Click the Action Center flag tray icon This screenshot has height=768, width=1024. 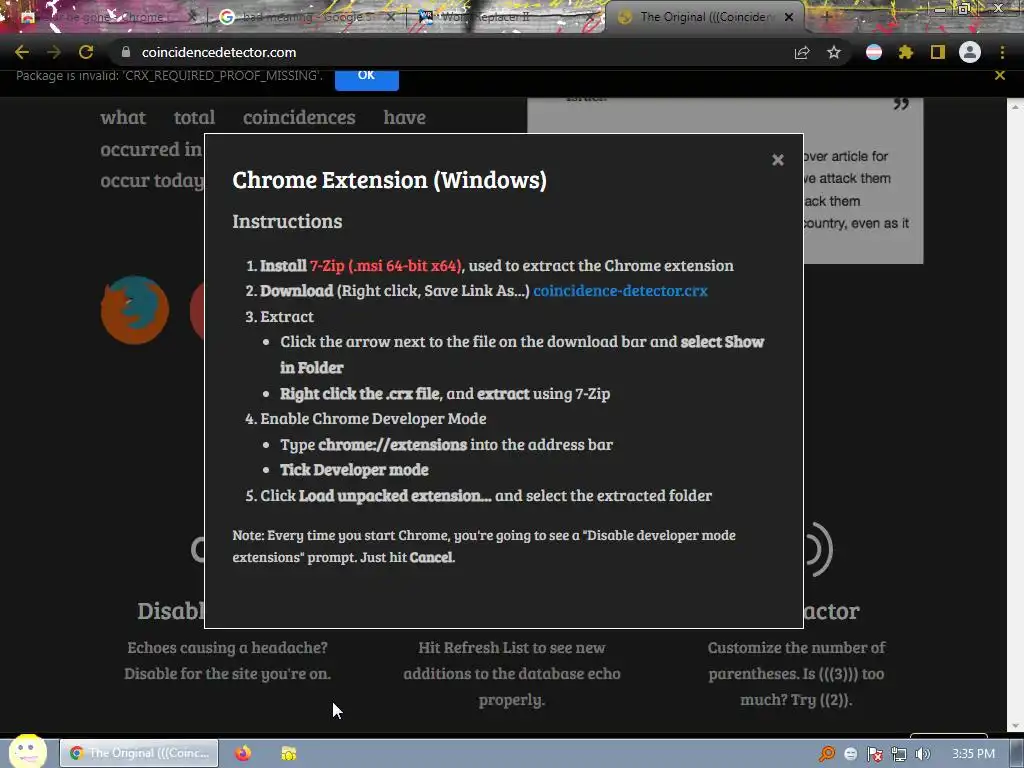pyautogui.click(x=874, y=754)
